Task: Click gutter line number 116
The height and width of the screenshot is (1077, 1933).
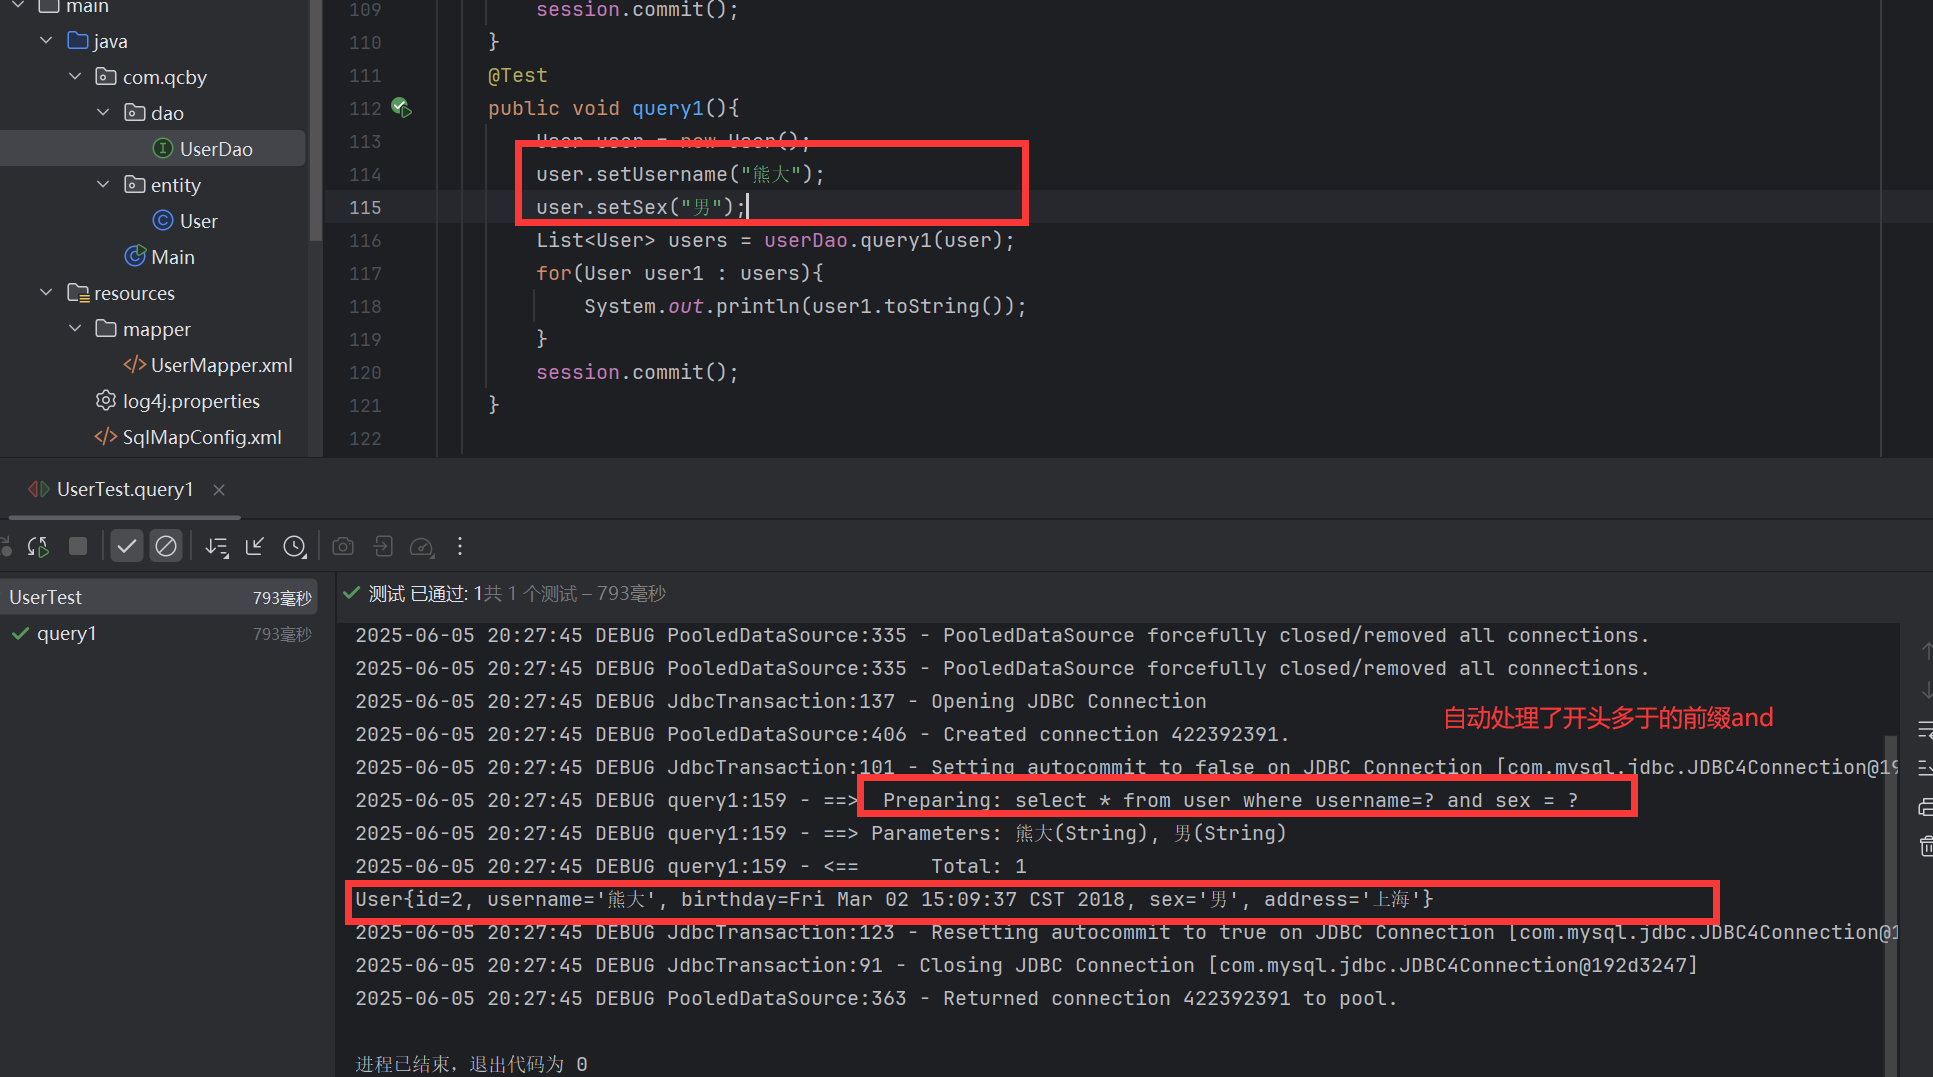Action: tap(365, 240)
